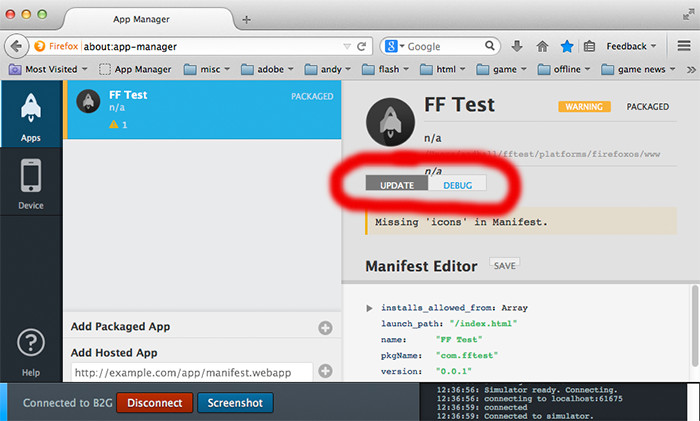Click the UPDATE button
700x421 pixels.
point(397,184)
